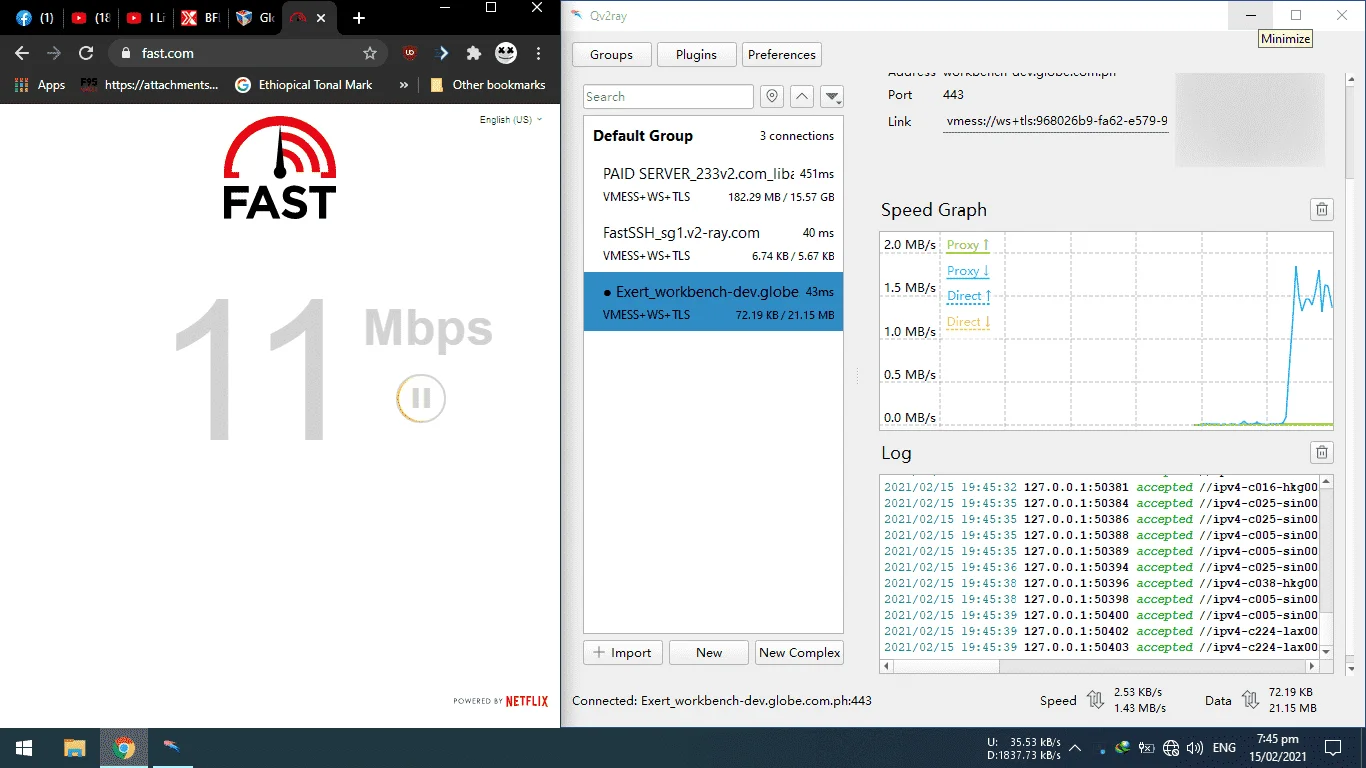Screen dimensions: 1366x768
Task: Expand the hidden bookmarks overflow chevron
Action: [x=404, y=85]
